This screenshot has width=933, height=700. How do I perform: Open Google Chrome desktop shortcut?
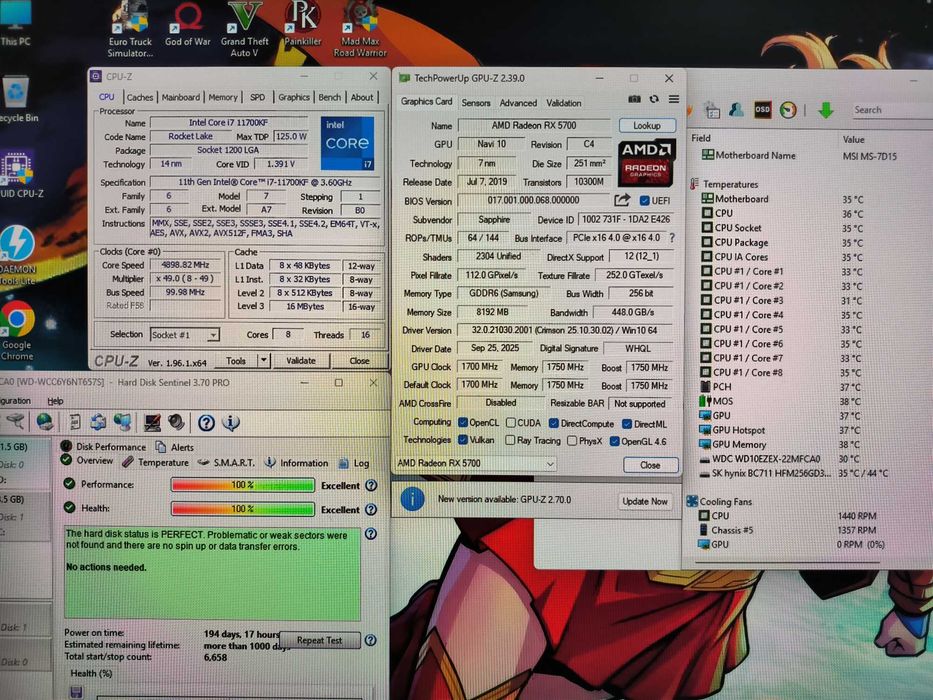point(17,331)
